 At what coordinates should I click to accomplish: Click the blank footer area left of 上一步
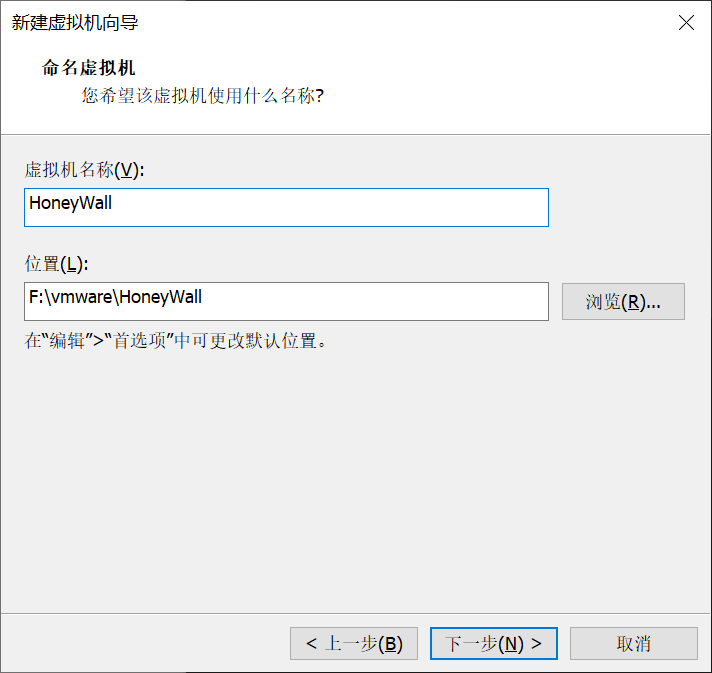click(x=145, y=643)
